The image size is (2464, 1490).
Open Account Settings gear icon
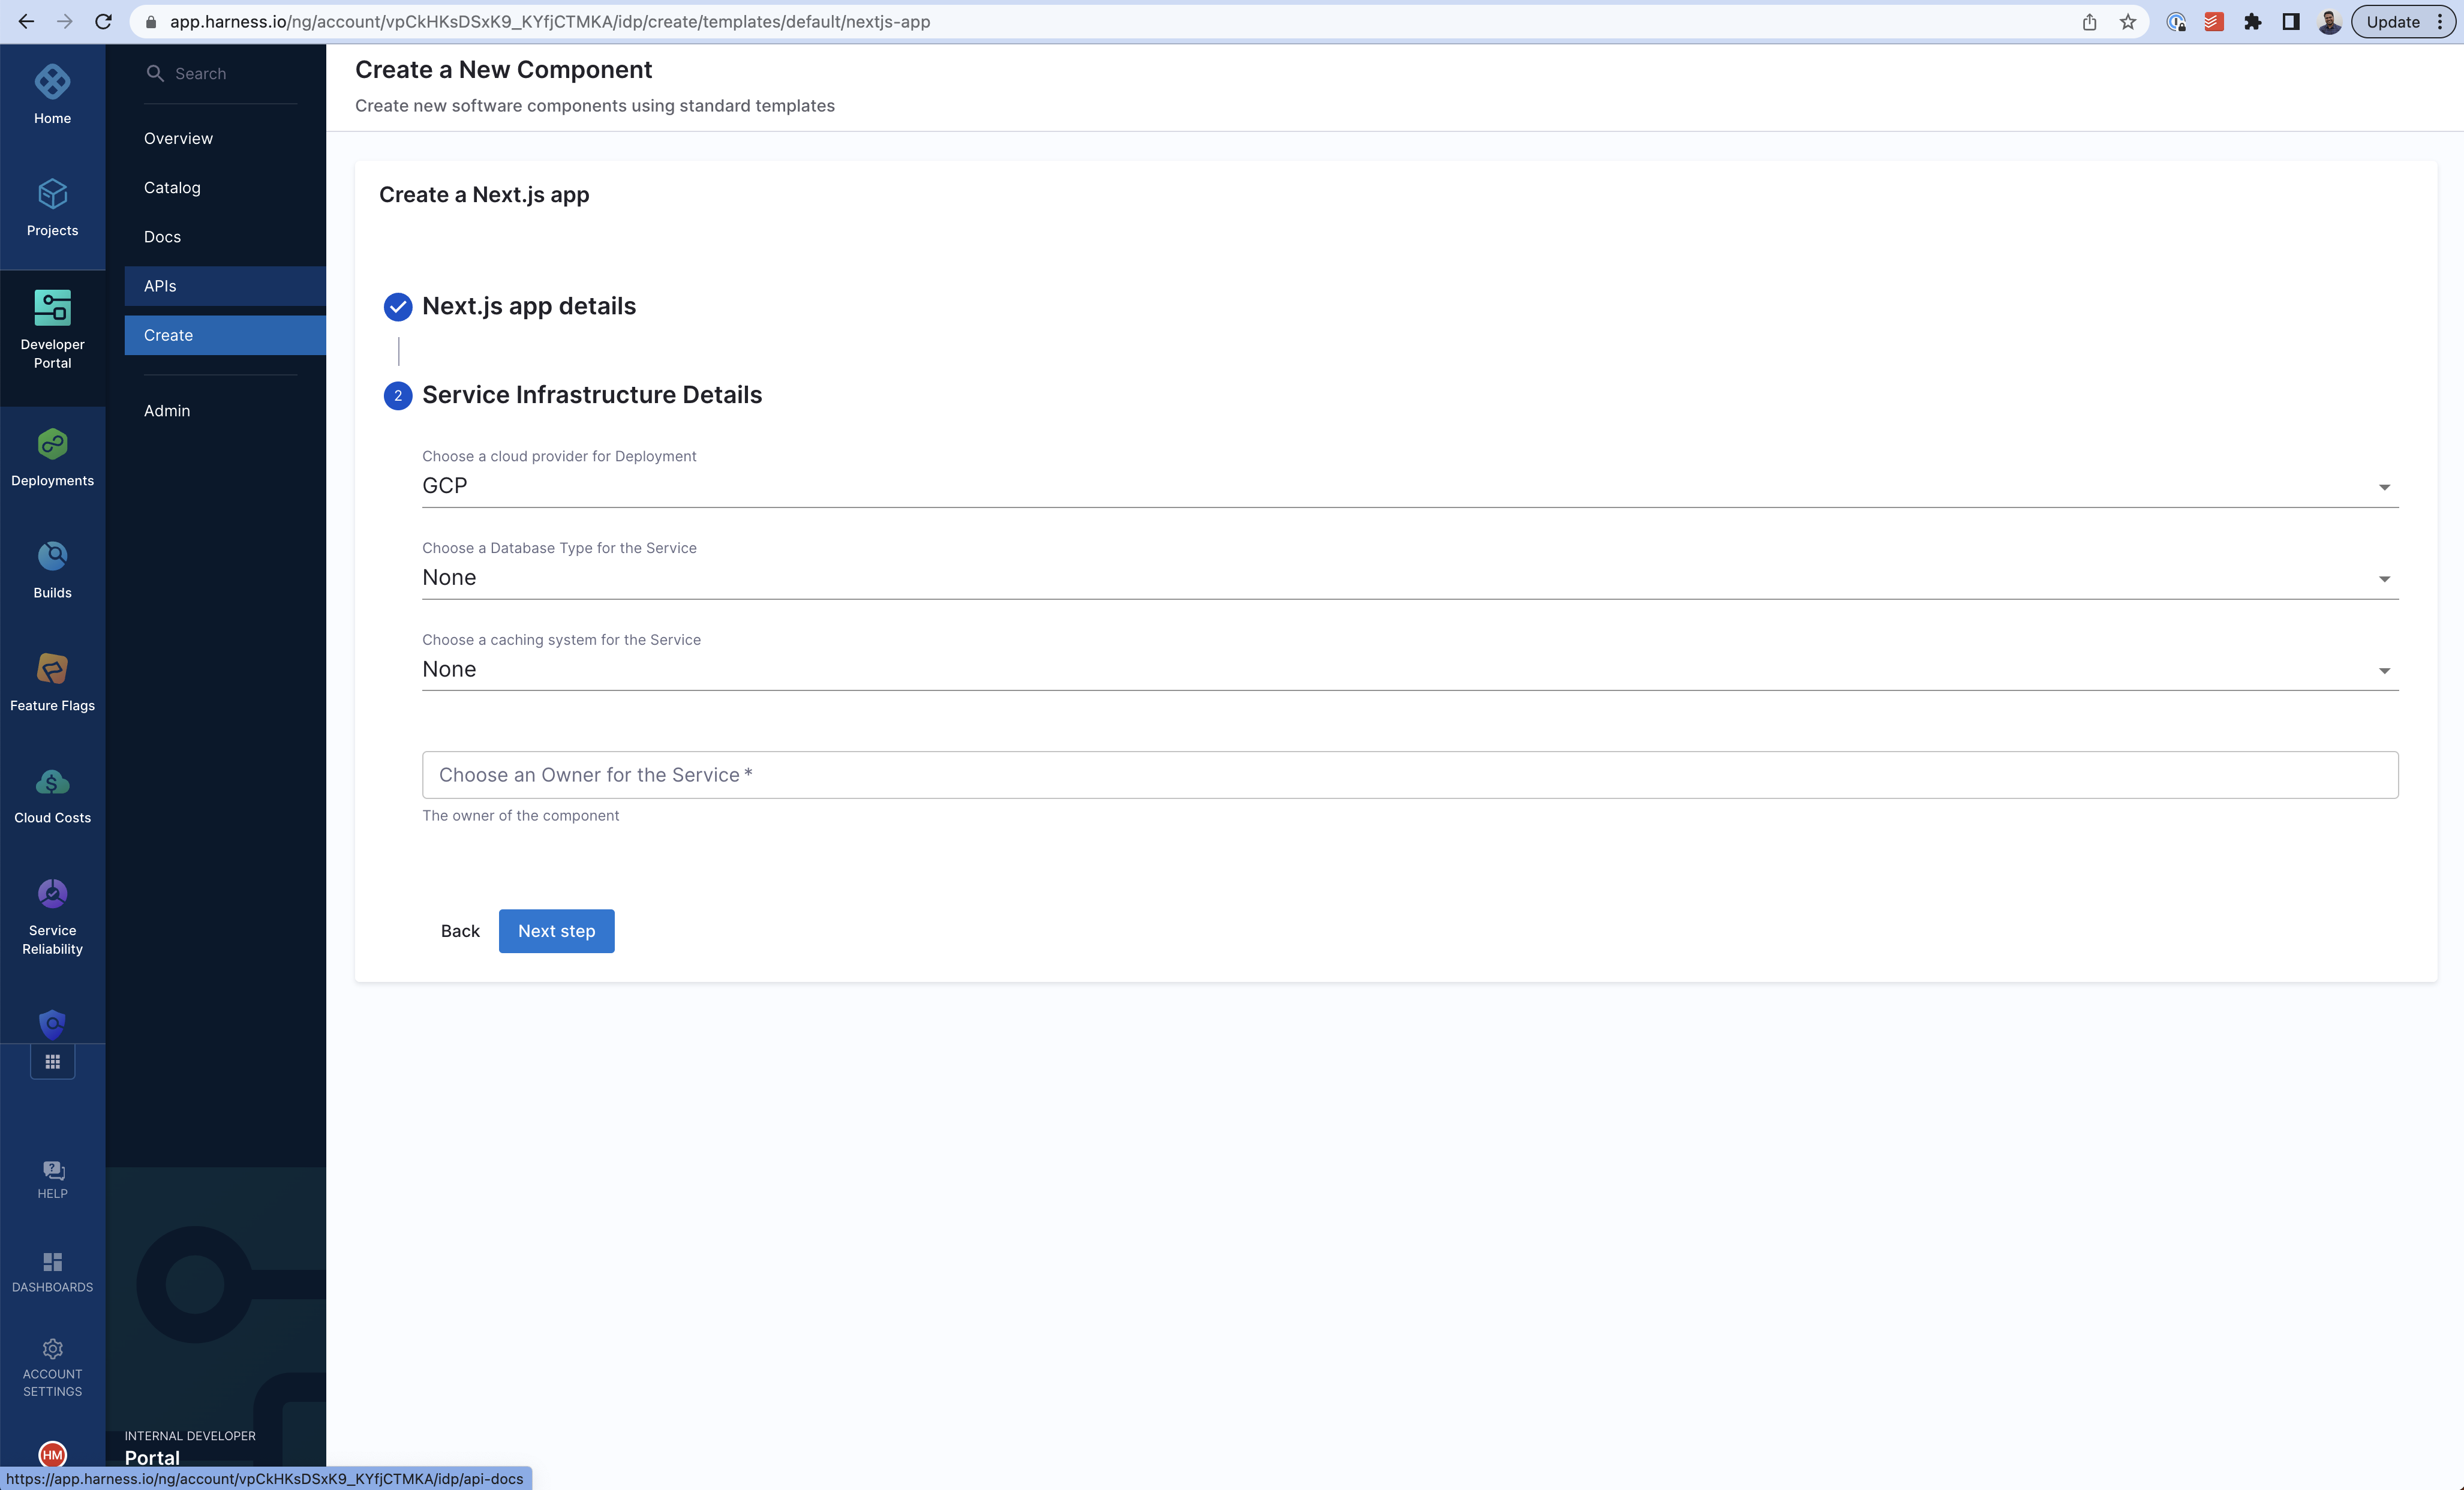pos(52,1349)
